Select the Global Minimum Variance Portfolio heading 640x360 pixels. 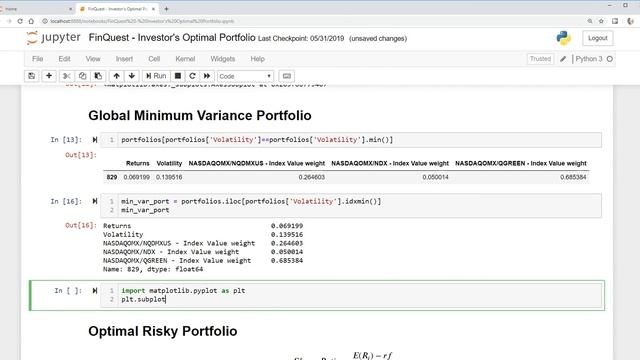(x=200, y=116)
